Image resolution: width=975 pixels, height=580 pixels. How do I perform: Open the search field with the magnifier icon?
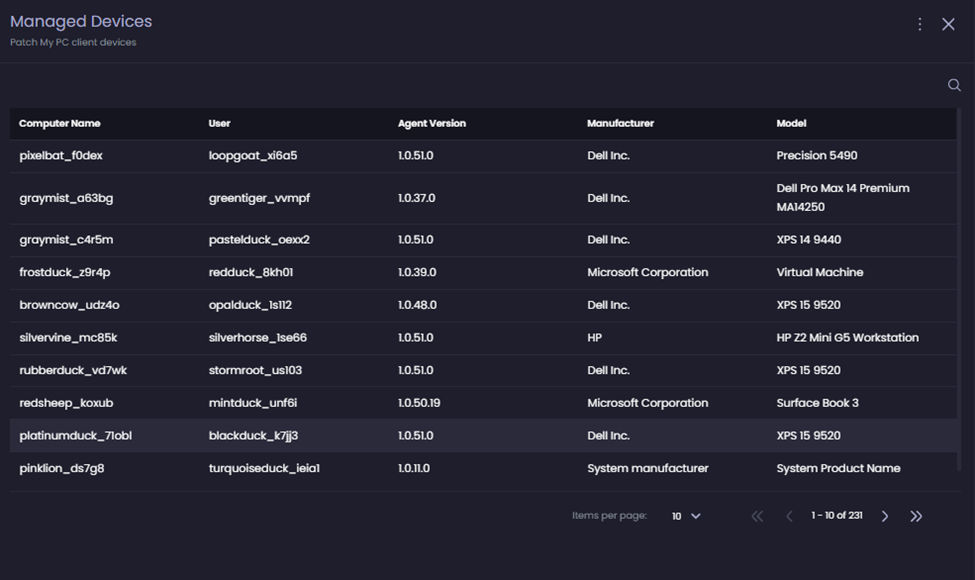[953, 85]
